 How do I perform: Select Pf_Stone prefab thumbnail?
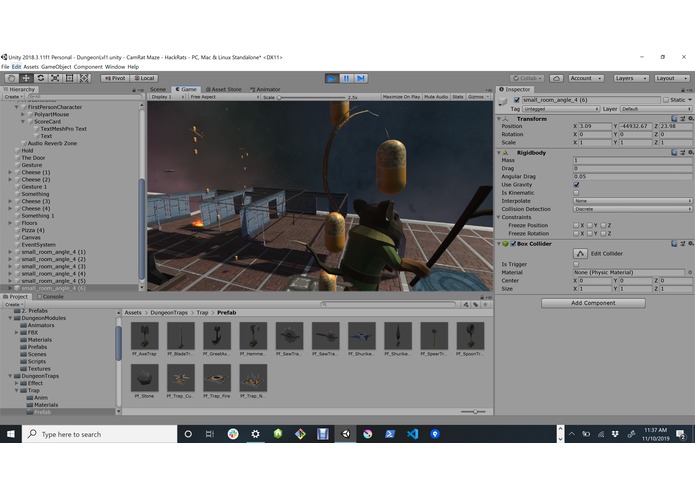coord(144,378)
